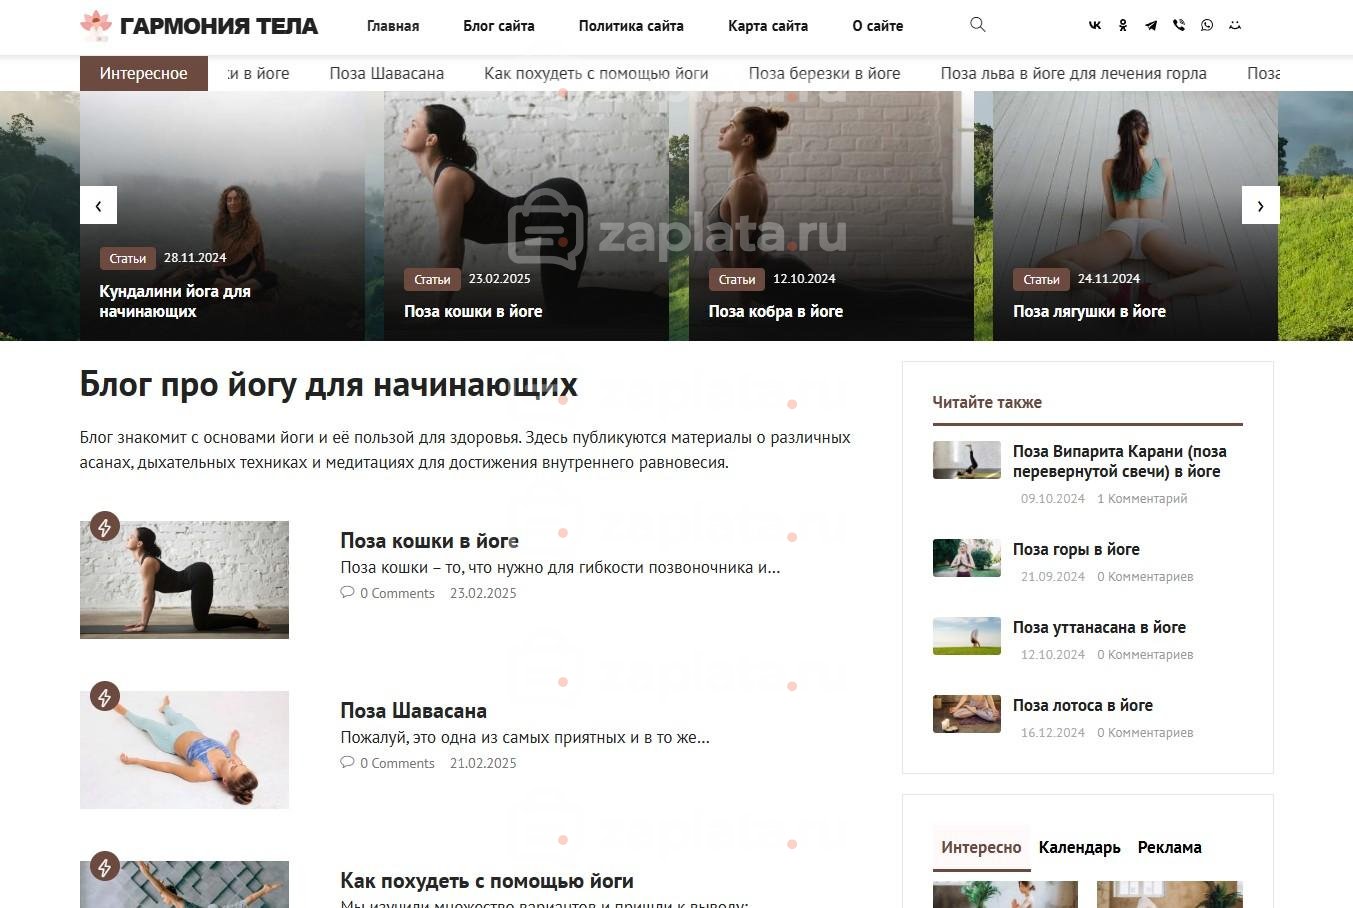Click 1 Комментарий under Поза Випарита Карани
Image resolution: width=1353 pixels, height=908 pixels.
pyautogui.click(x=1142, y=498)
